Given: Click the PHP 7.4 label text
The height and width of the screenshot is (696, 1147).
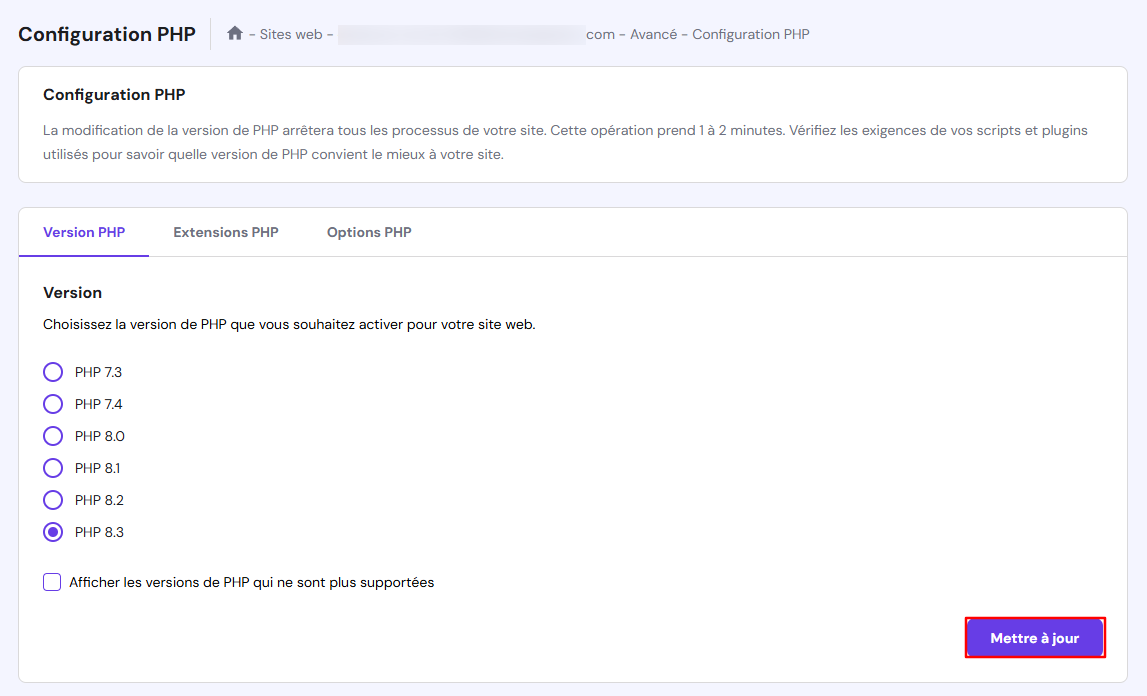Looking at the screenshot, I should (97, 404).
